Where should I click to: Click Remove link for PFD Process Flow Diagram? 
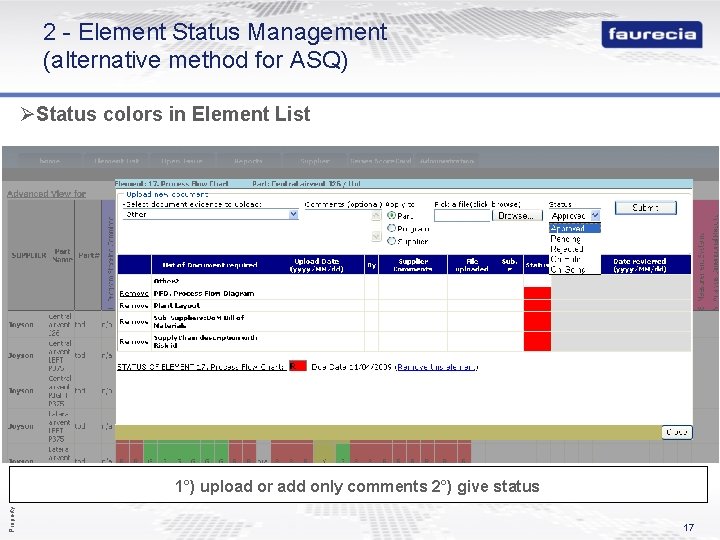tap(134, 293)
